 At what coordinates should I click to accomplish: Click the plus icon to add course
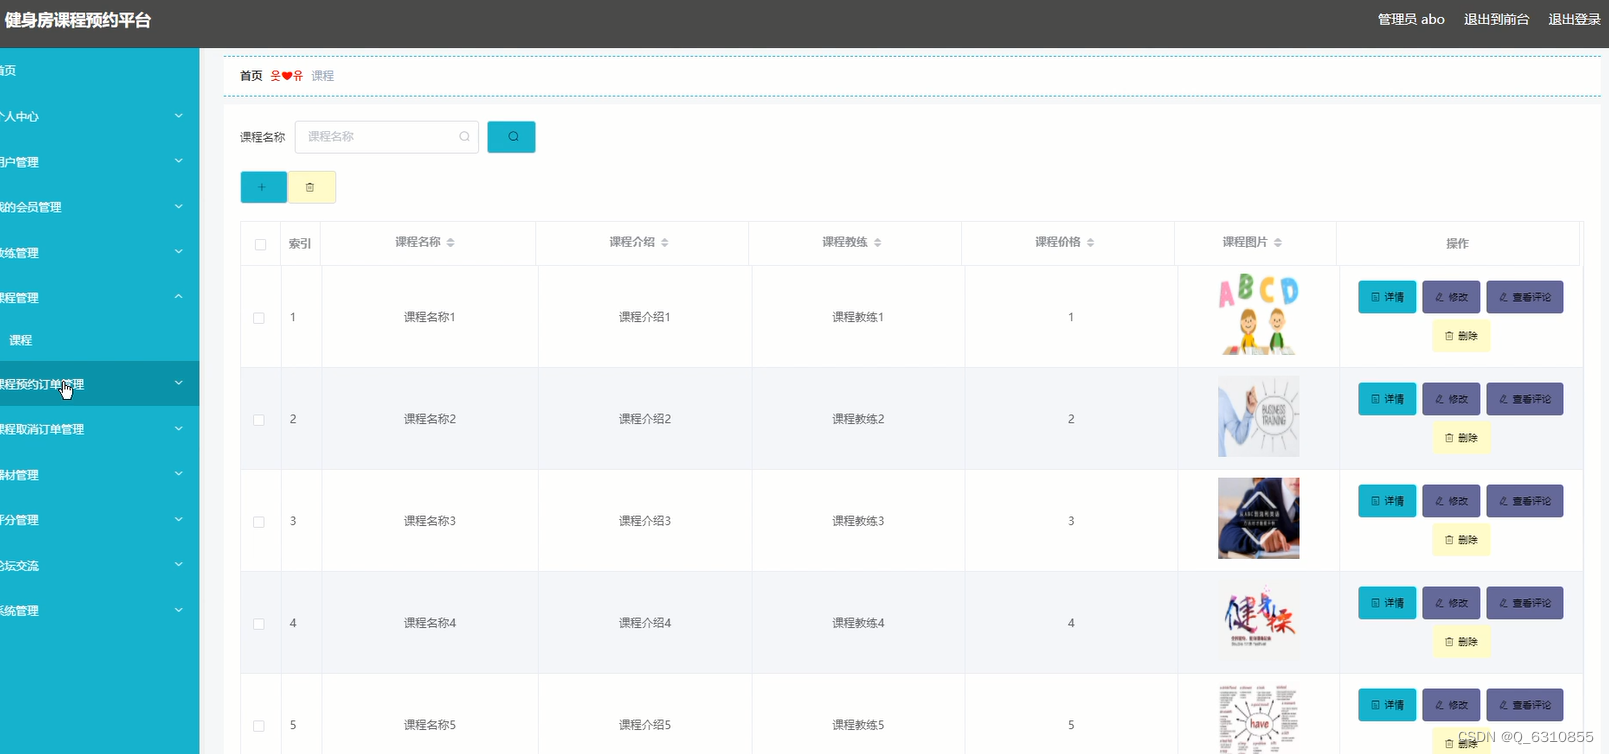tap(263, 187)
